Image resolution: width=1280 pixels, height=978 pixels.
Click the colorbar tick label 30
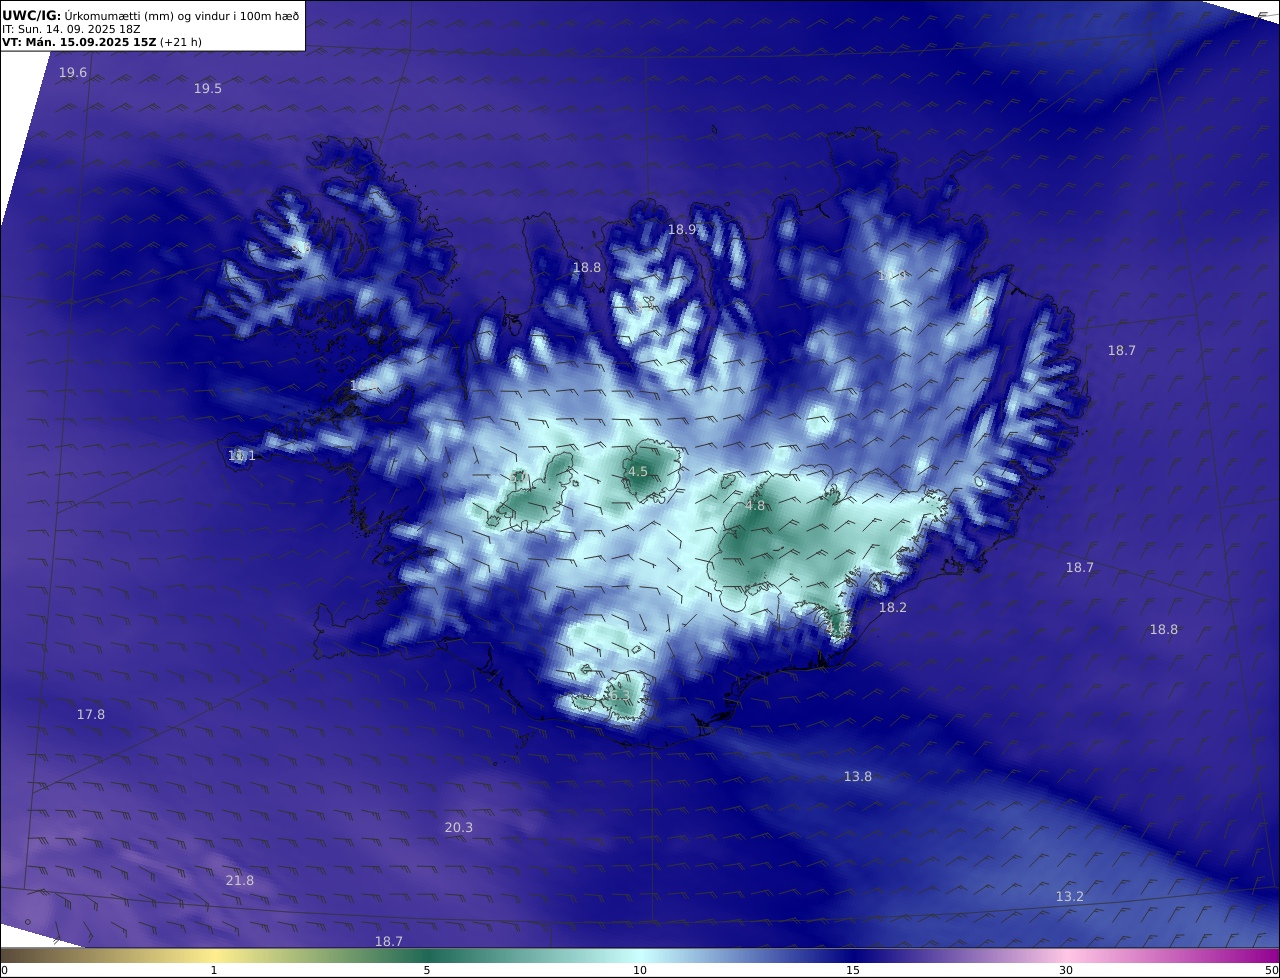click(x=1066, y=971)
